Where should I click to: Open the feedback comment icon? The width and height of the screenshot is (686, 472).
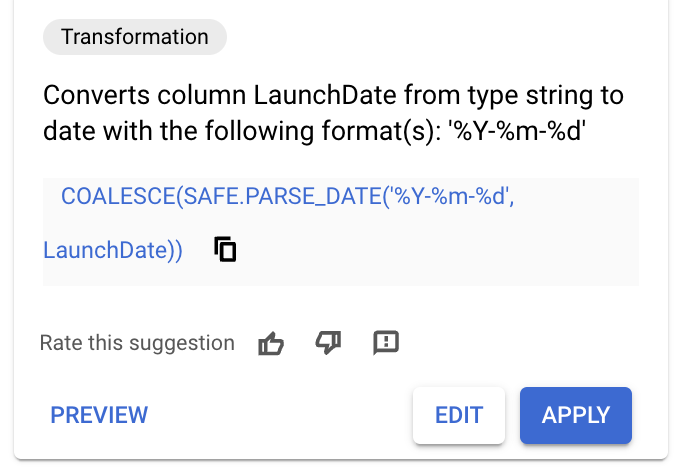(x=386, y=343)
